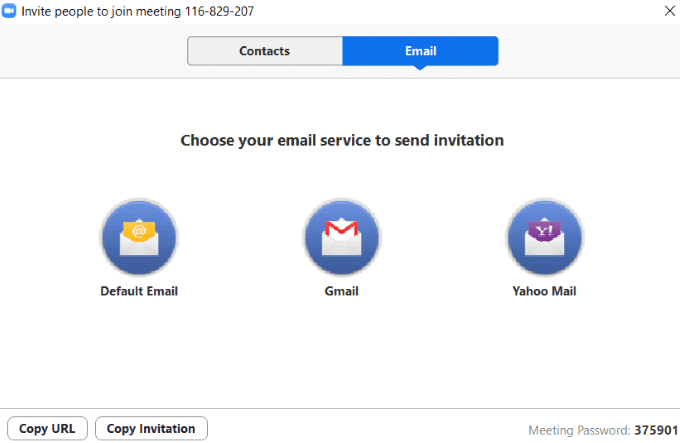Click the meeting password number 375901
The width and height of the screenshot is (680, 443).
pos(655,430)
